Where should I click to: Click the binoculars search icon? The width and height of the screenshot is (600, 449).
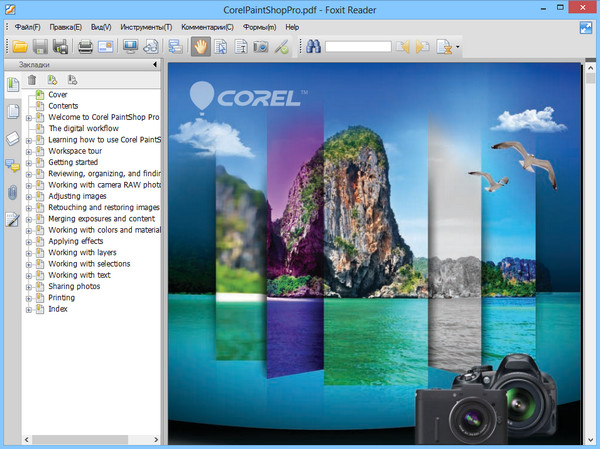(x=312, y=46)
